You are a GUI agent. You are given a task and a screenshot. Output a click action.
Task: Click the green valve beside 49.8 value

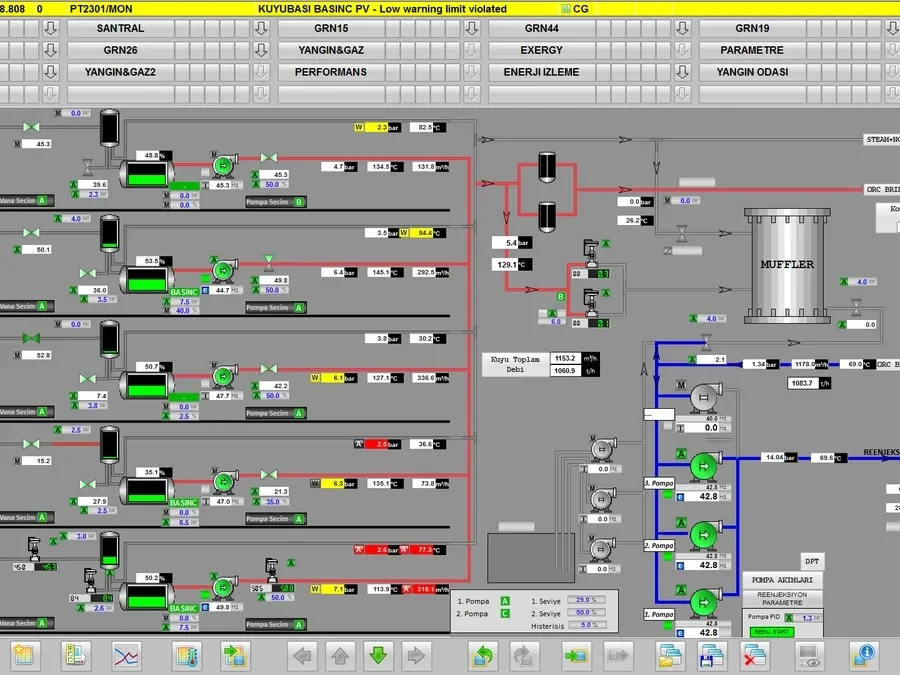coord(269,262)
